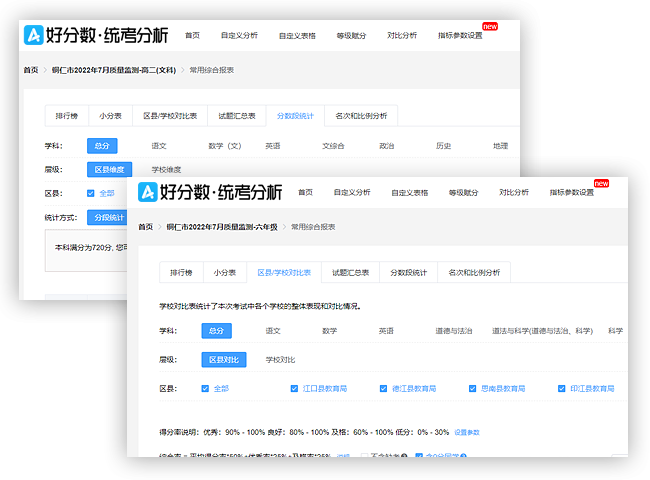
Task: Open the 排行榜 tab in the back window
Action: point(66,115)
